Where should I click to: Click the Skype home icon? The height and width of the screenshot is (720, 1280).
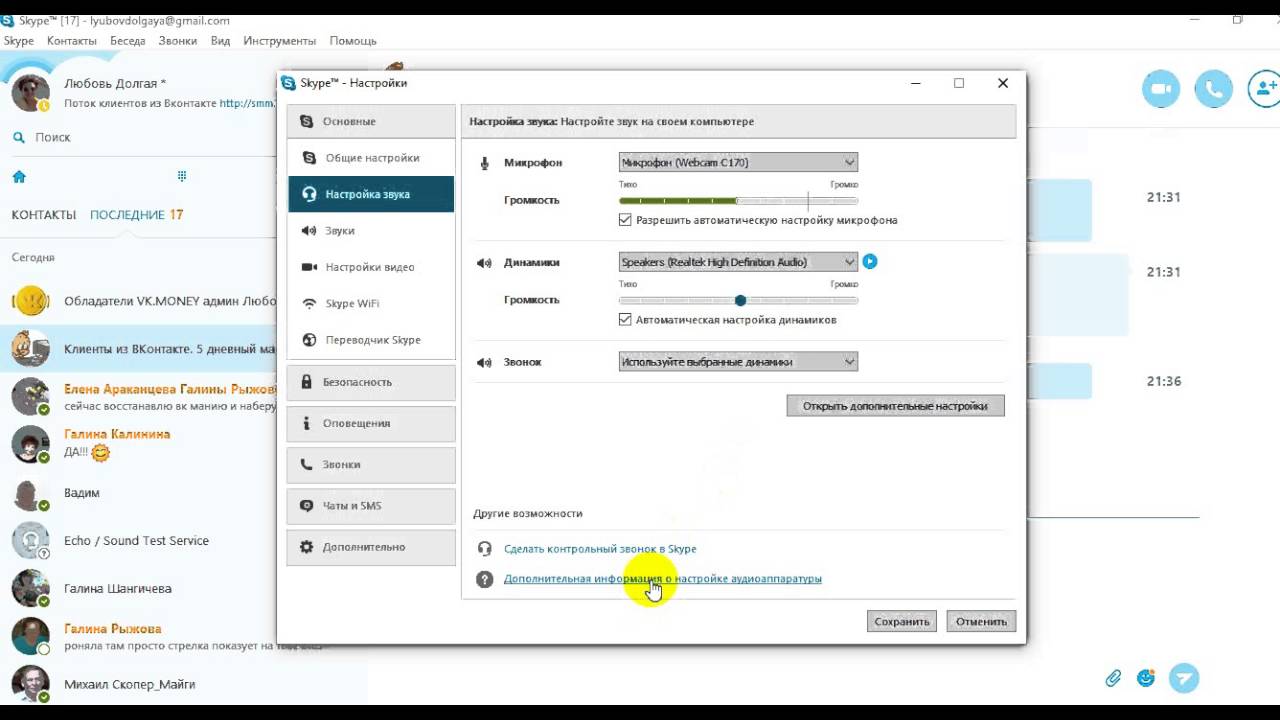click(x=19, y=176)
